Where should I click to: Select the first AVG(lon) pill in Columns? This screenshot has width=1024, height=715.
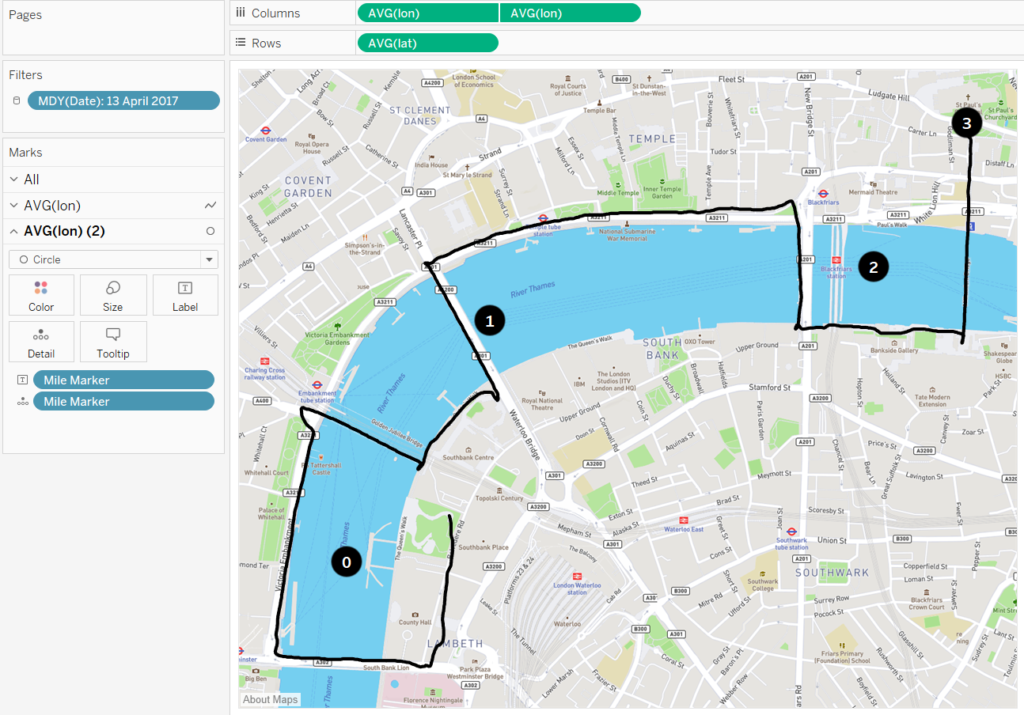428,13
